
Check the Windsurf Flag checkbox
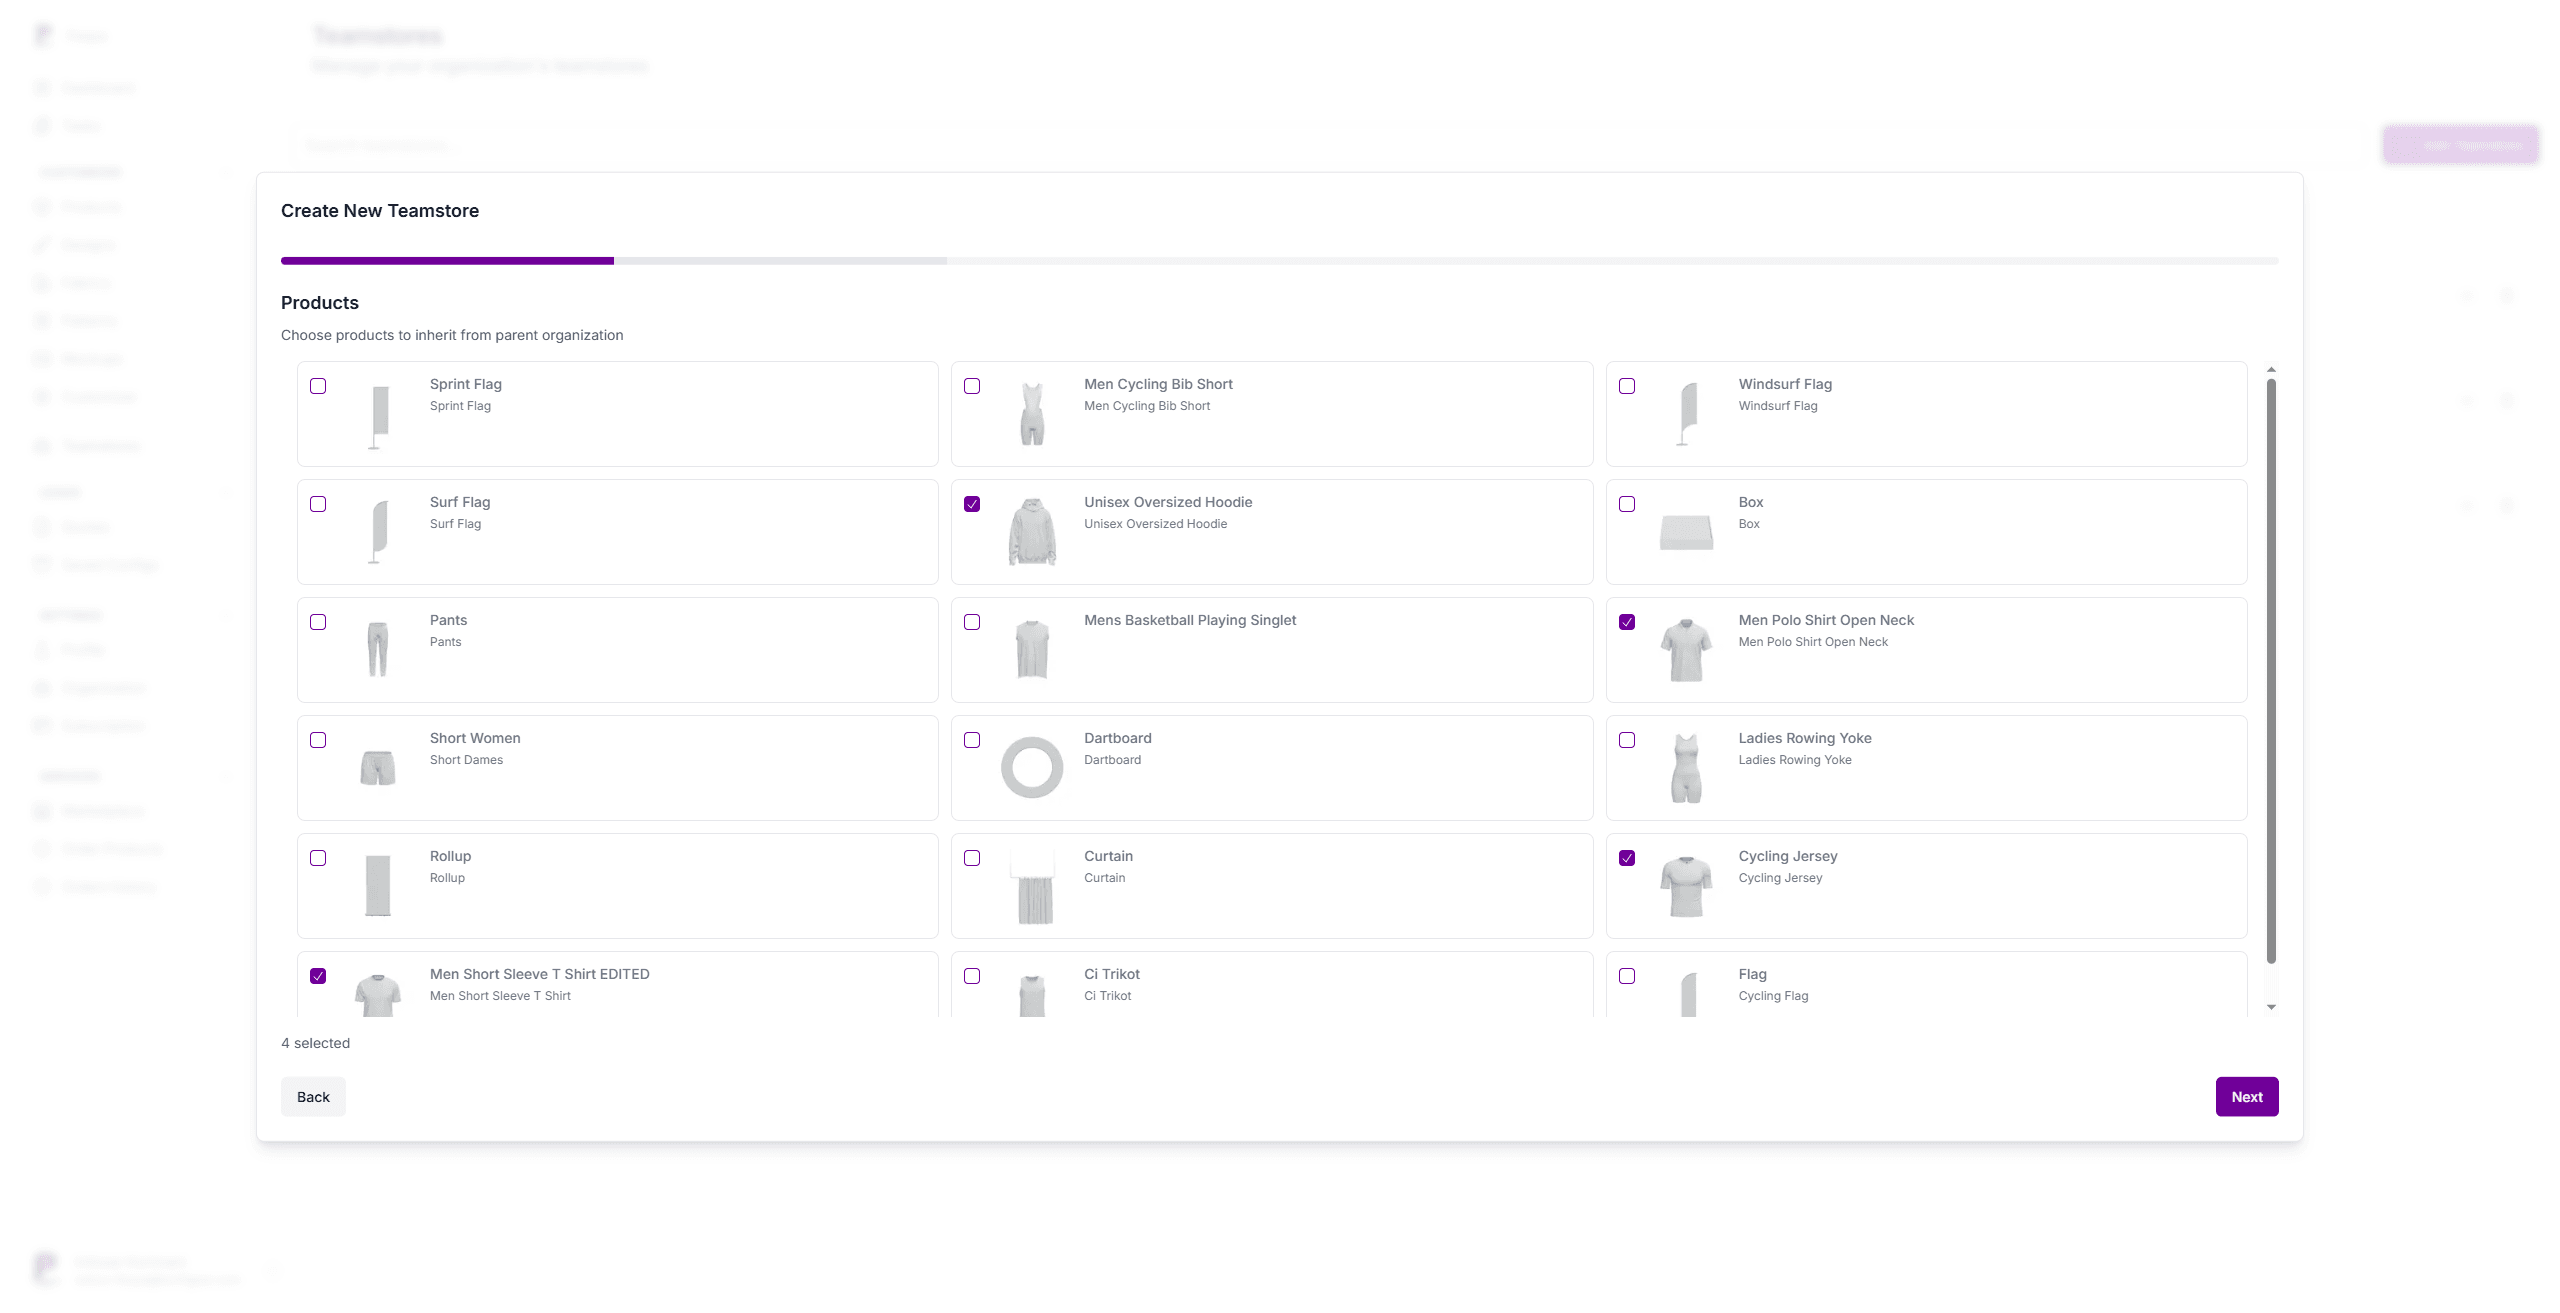coord(1628,386)
